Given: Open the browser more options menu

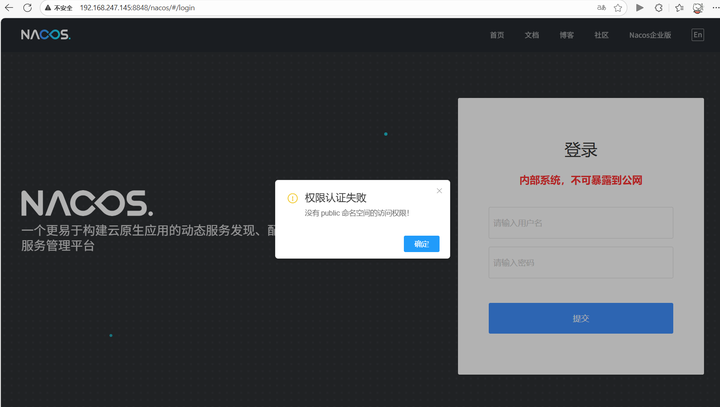Looking at the screenshot, I should [715, 8].
